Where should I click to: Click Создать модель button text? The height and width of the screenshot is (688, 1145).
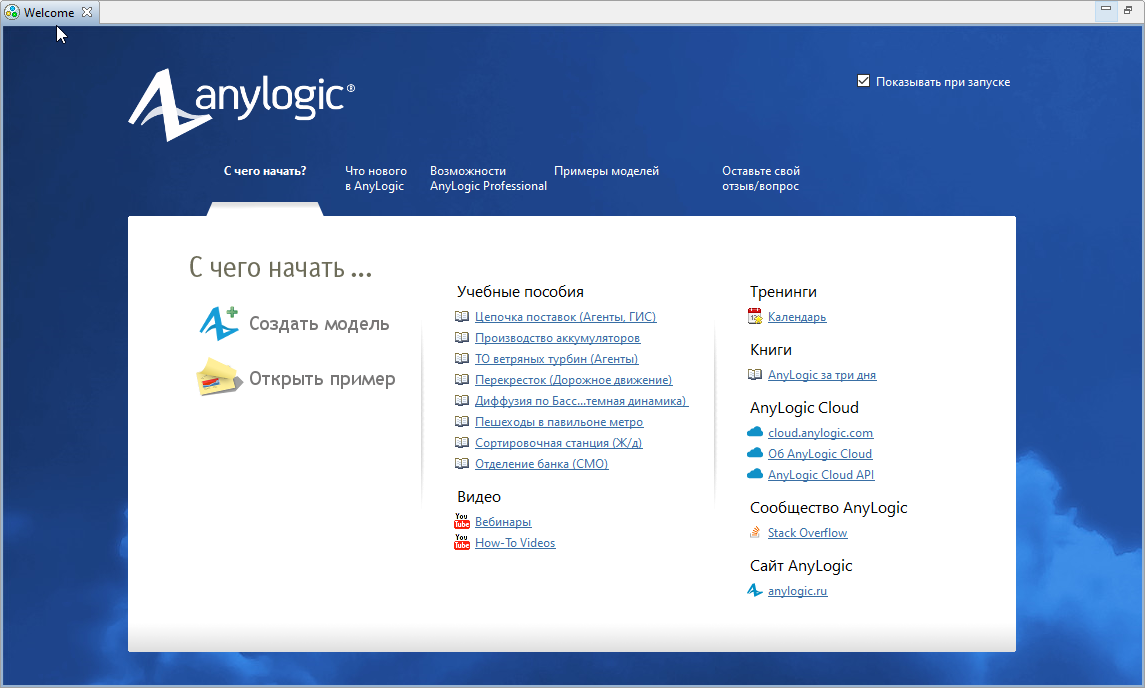[319, 324]
